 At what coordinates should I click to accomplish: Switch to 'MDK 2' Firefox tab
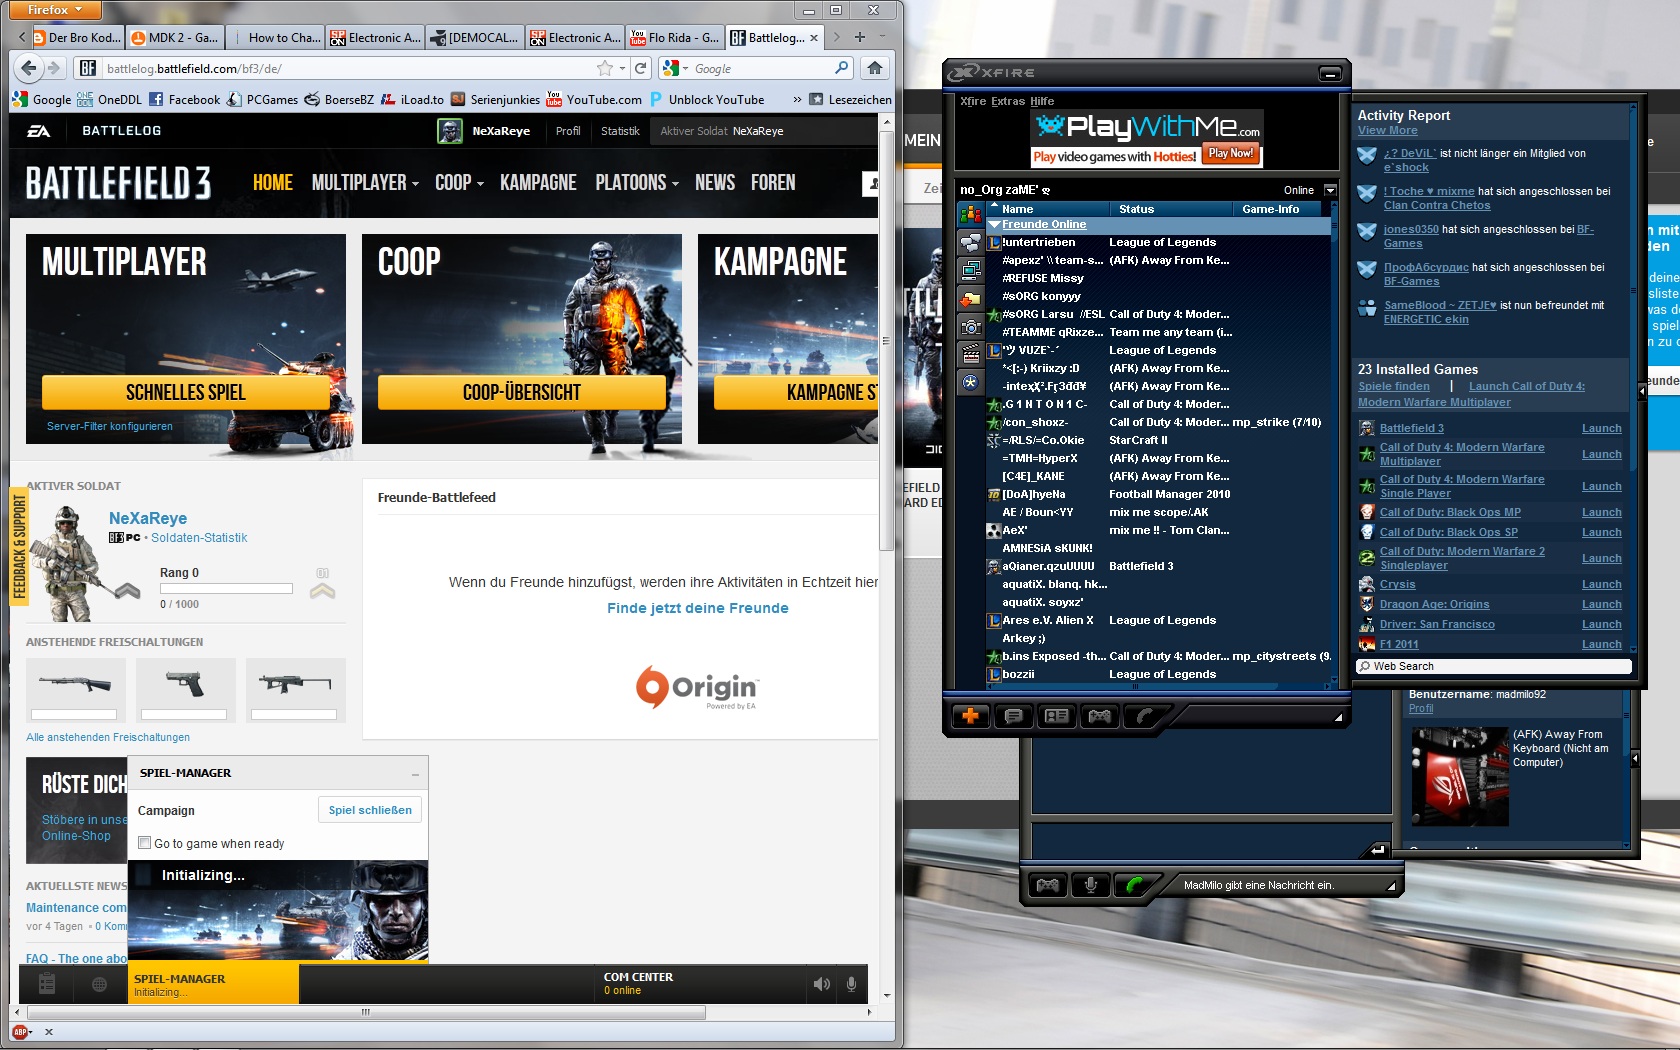175,38
